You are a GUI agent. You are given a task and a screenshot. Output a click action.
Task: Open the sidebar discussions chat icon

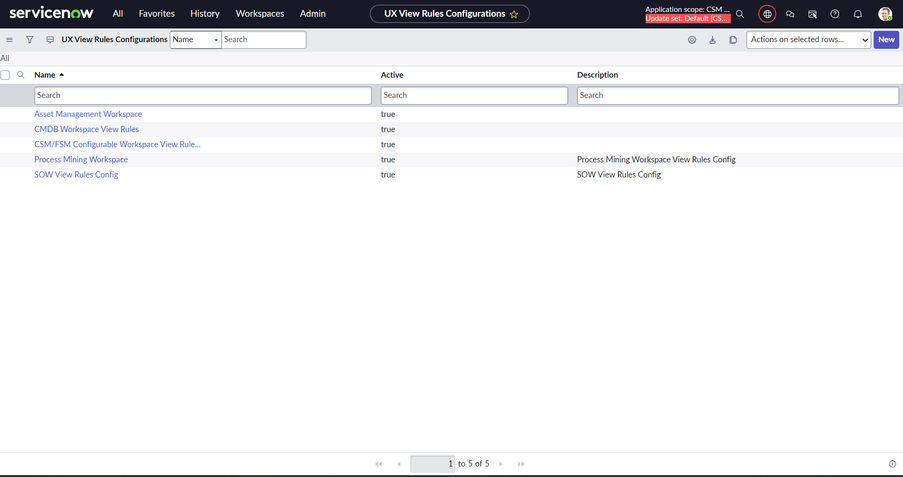[x=790, y=14]
